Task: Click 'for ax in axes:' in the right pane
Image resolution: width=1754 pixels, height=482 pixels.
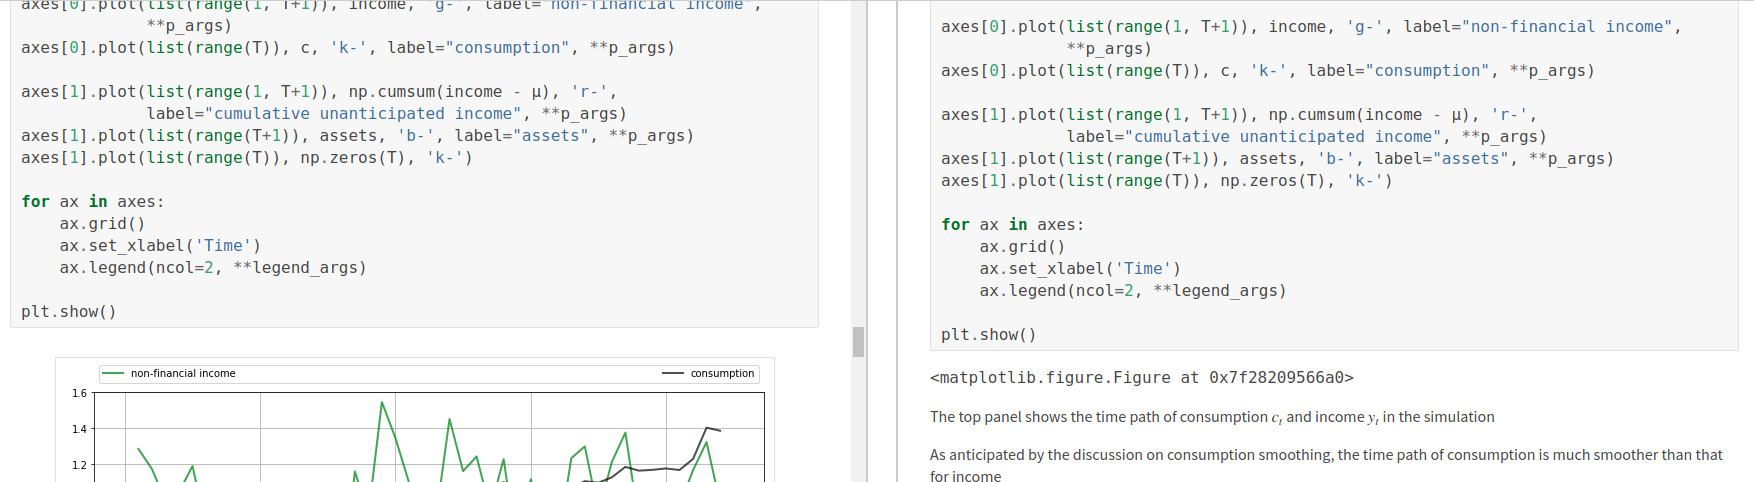Action: point(1012,225)
